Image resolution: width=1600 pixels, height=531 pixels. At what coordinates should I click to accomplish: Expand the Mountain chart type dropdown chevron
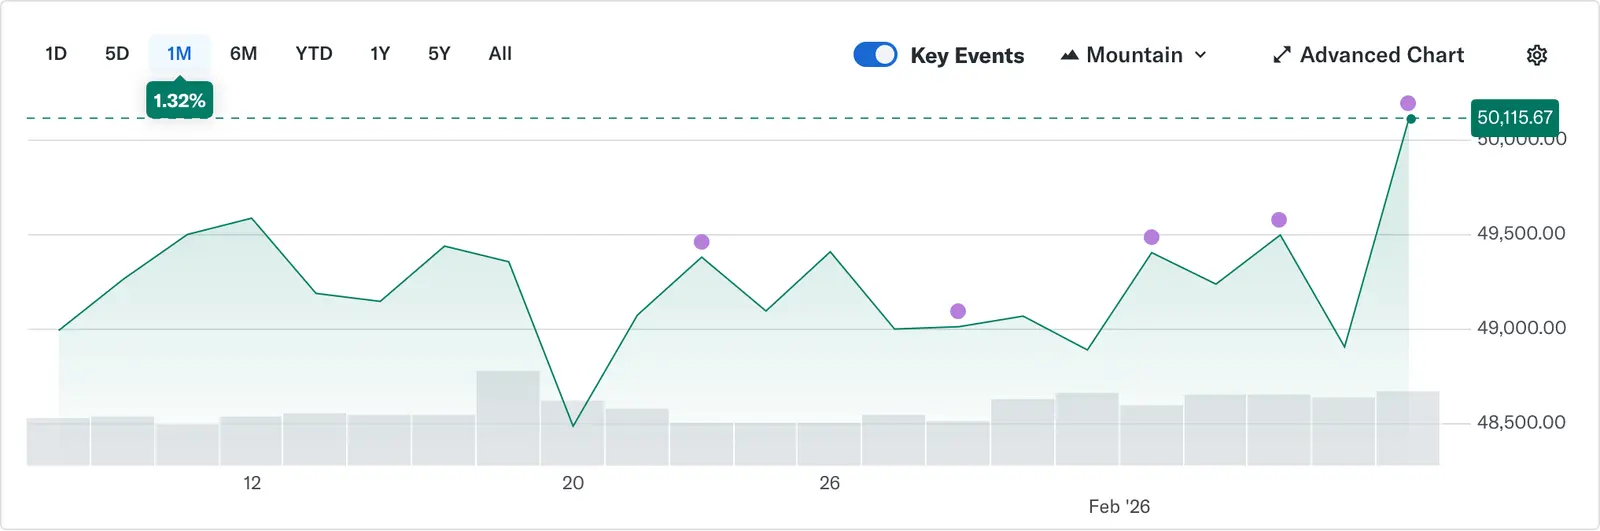pyautogui.click(x=1201, y=55)
